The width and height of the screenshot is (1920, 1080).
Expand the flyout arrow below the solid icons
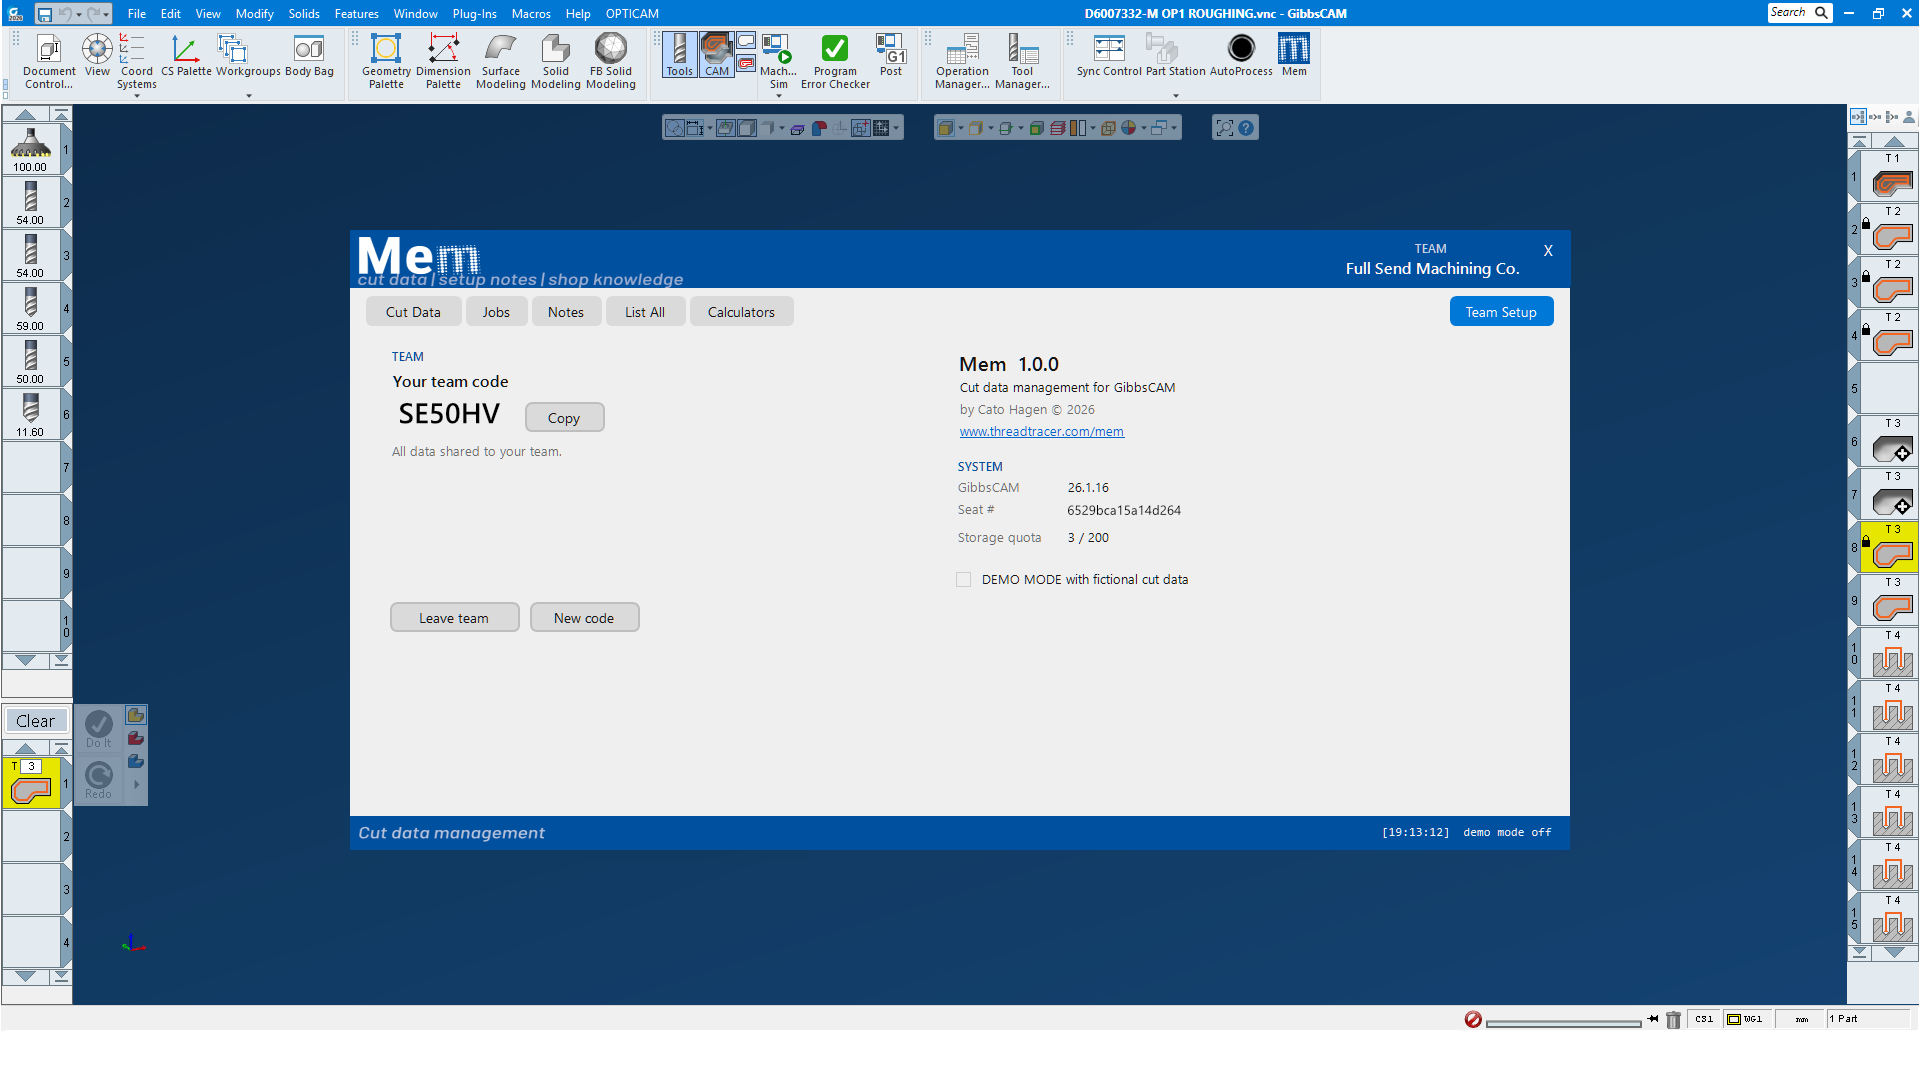coord(137,785)
